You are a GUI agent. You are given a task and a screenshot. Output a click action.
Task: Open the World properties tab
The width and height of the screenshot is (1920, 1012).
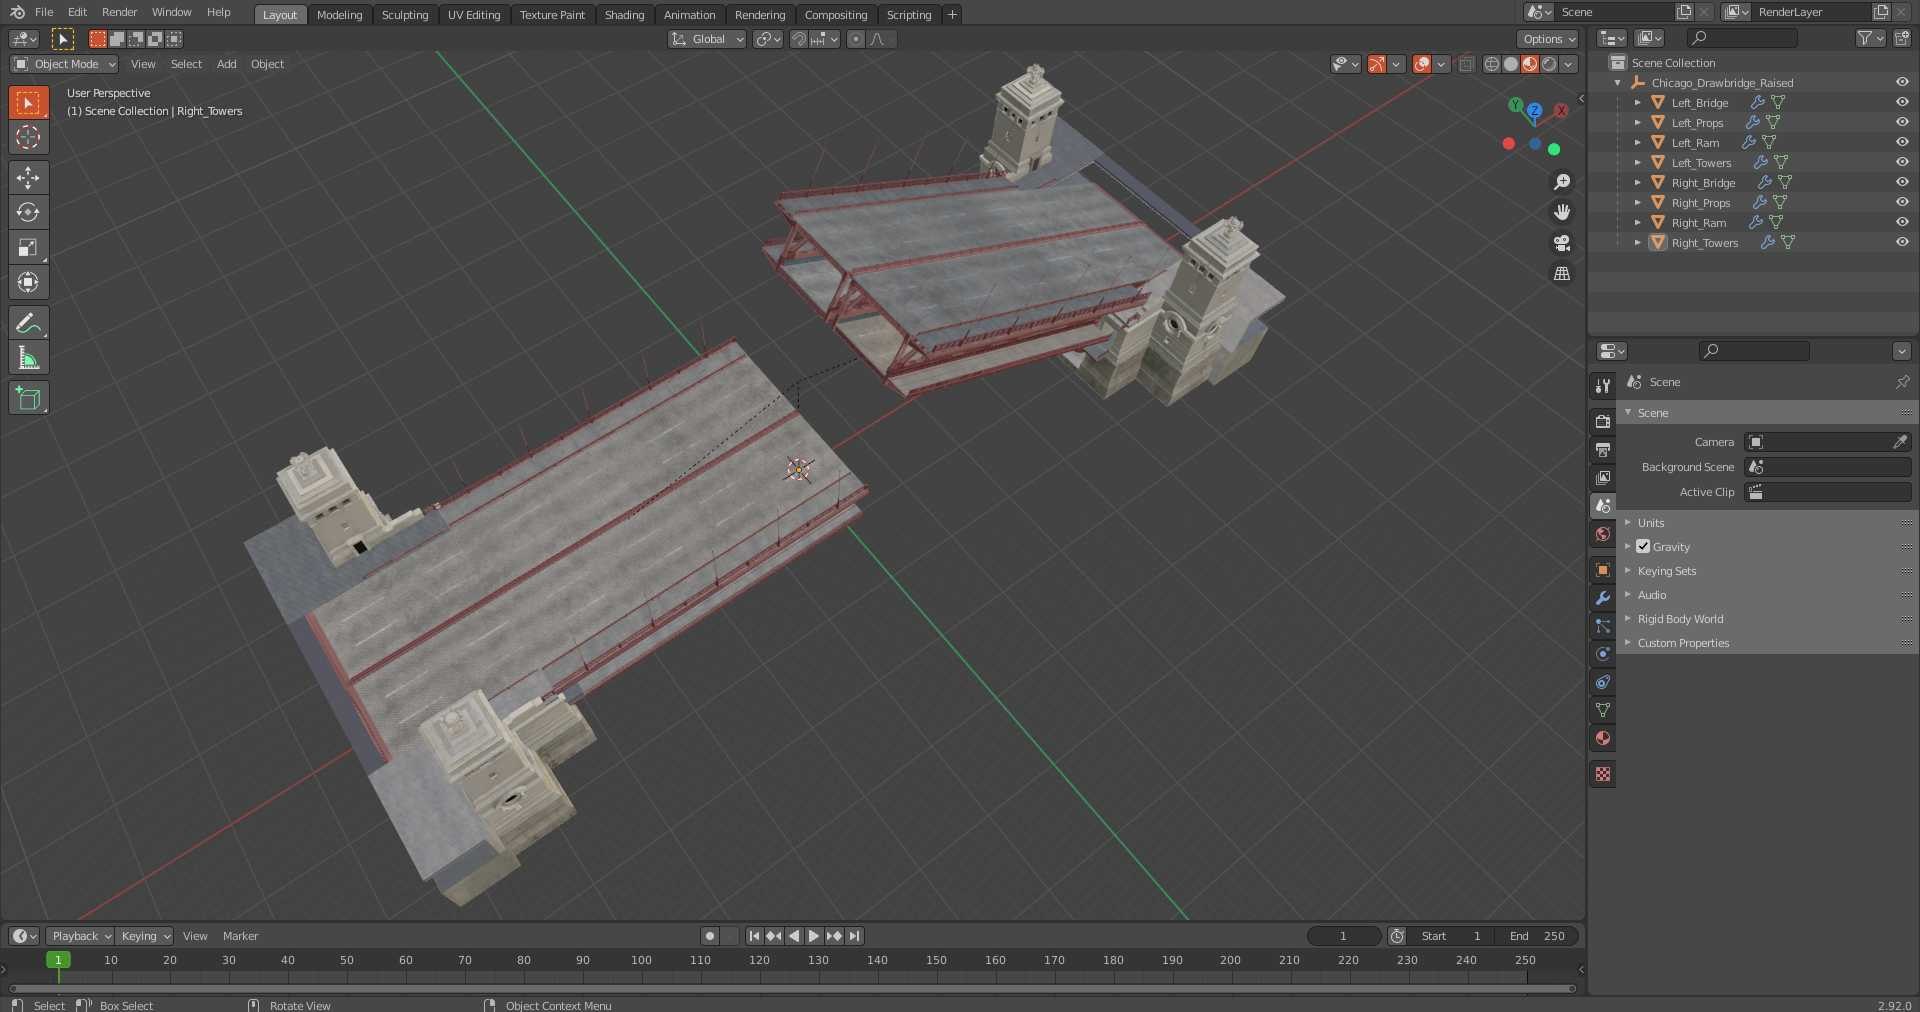click(x=1603, y=534)
